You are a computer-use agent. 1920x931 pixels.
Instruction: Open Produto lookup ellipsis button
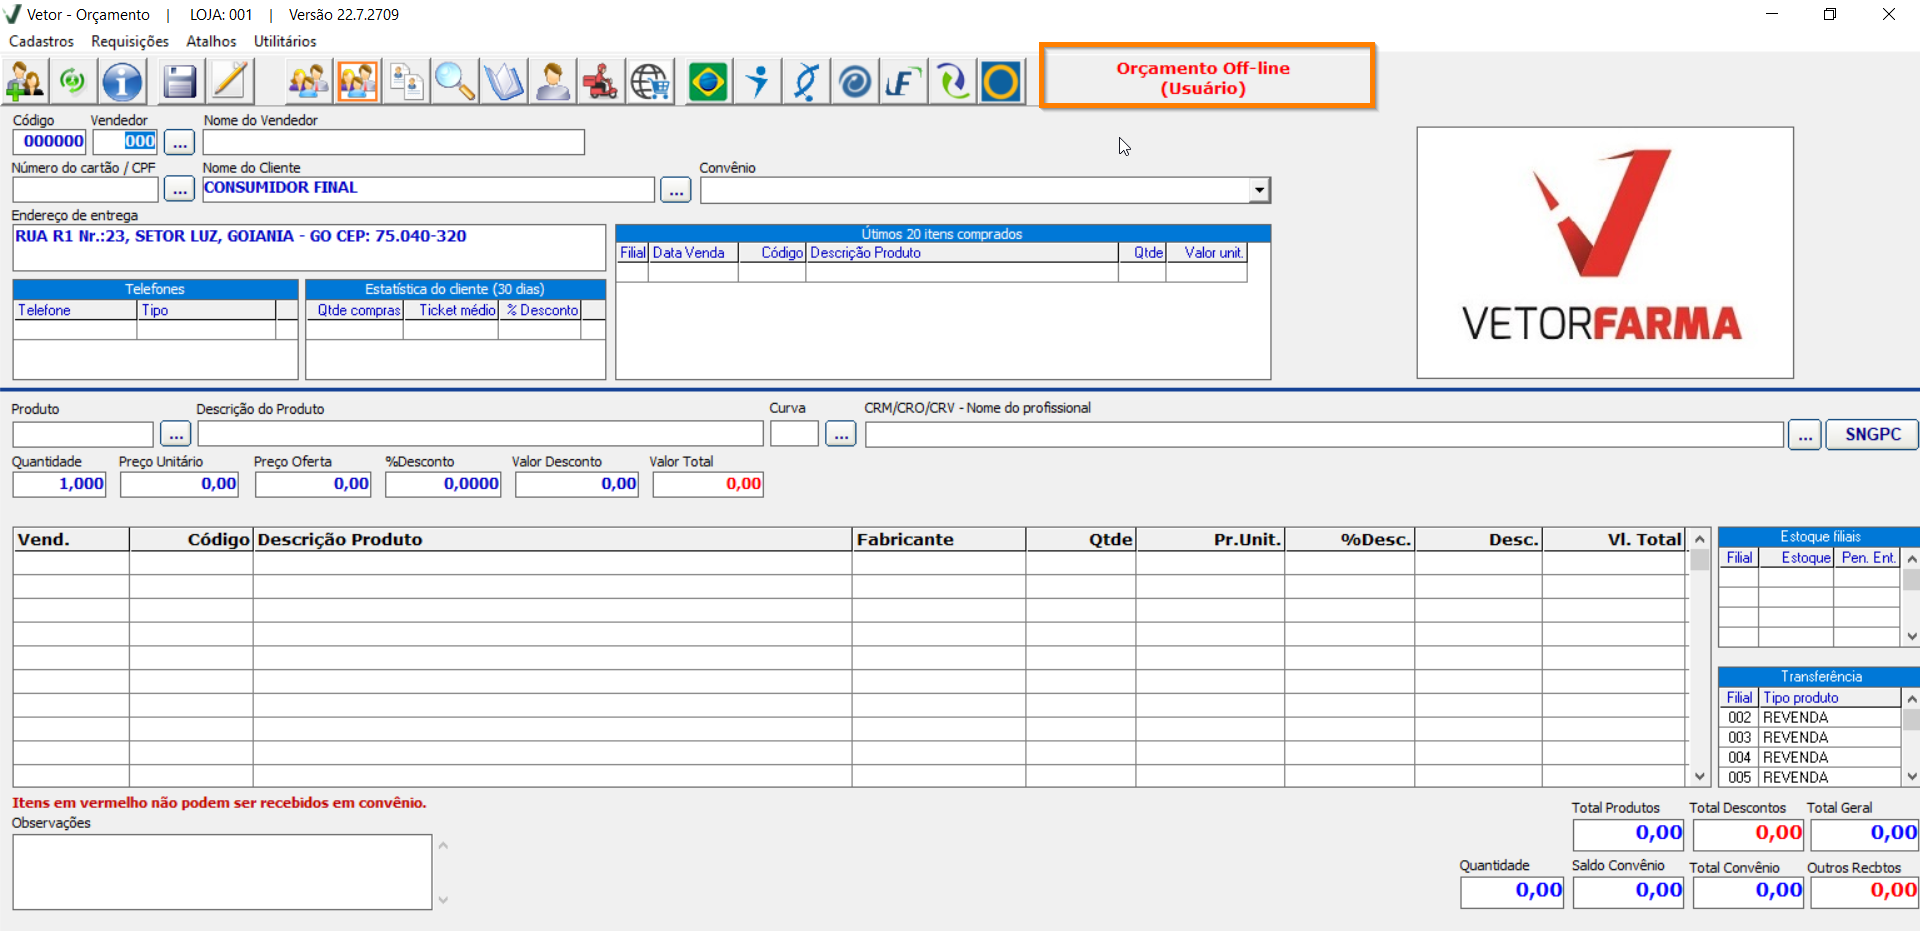point(175,434)
